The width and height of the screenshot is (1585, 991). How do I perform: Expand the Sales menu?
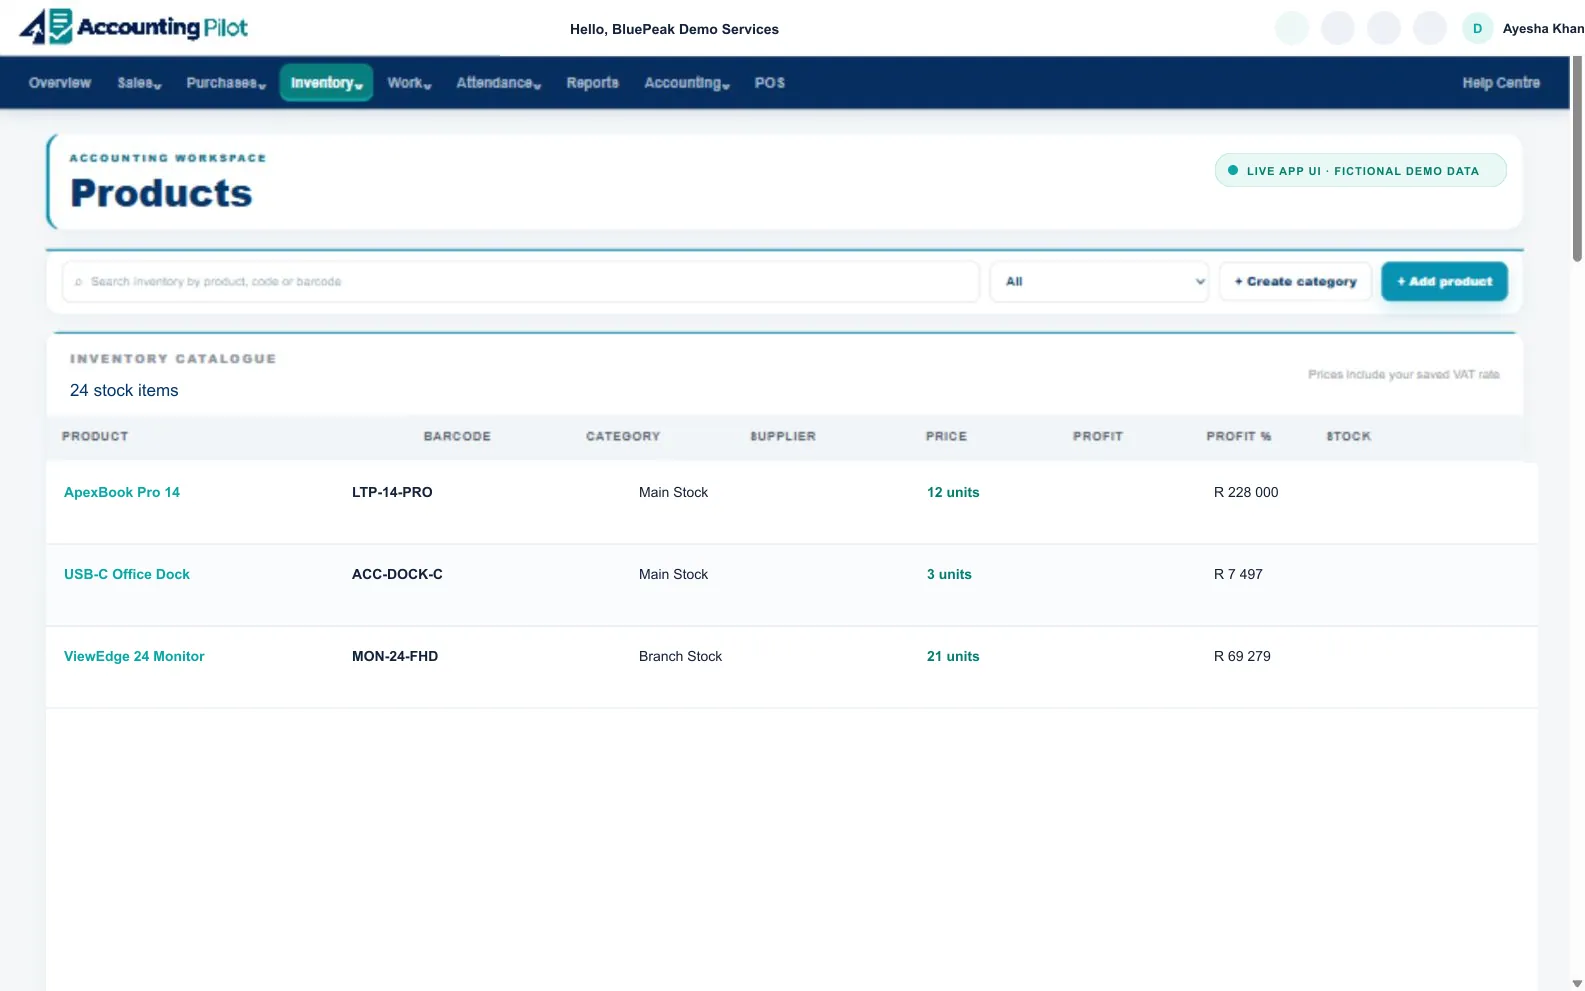pos(139,83)
